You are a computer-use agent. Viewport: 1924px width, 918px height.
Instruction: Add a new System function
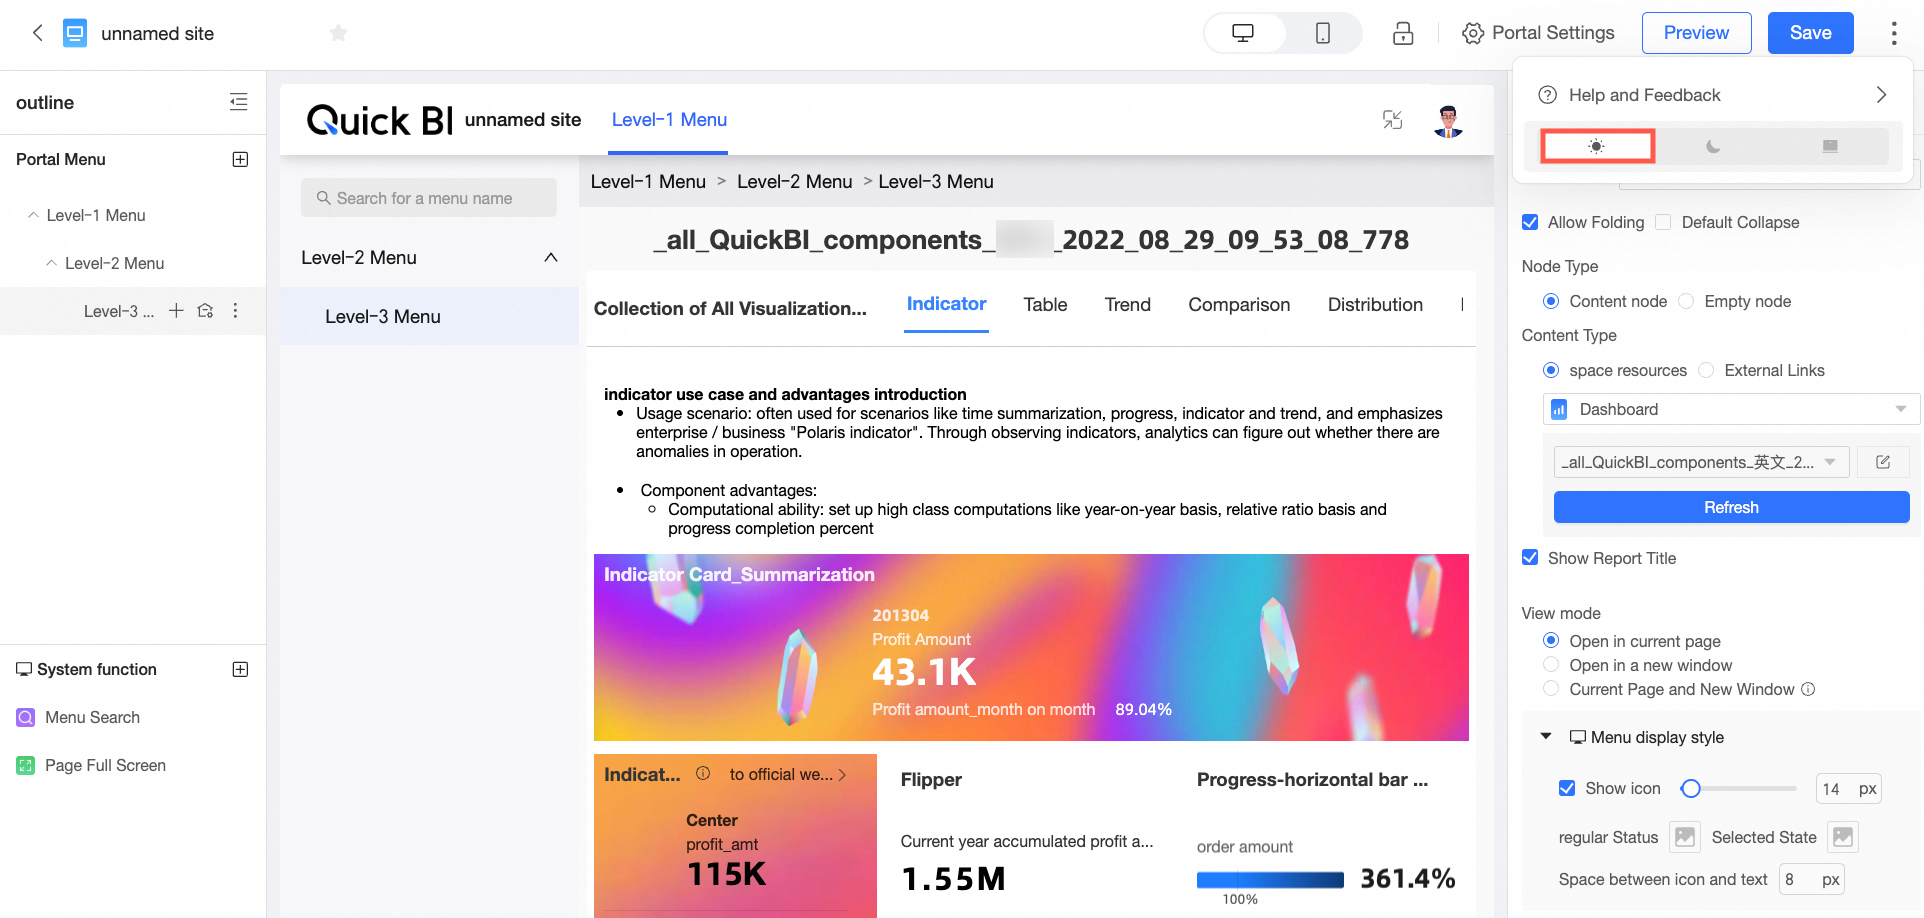pos(240,669)
